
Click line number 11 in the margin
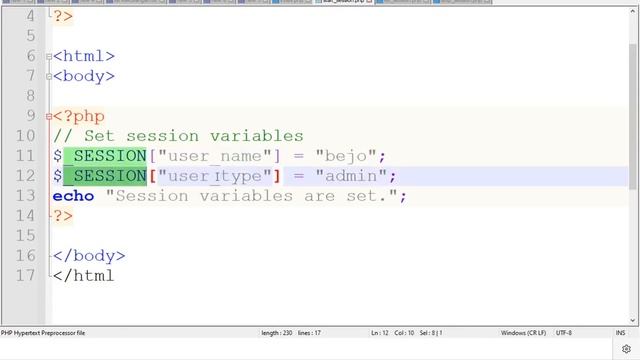click(26, 156)
